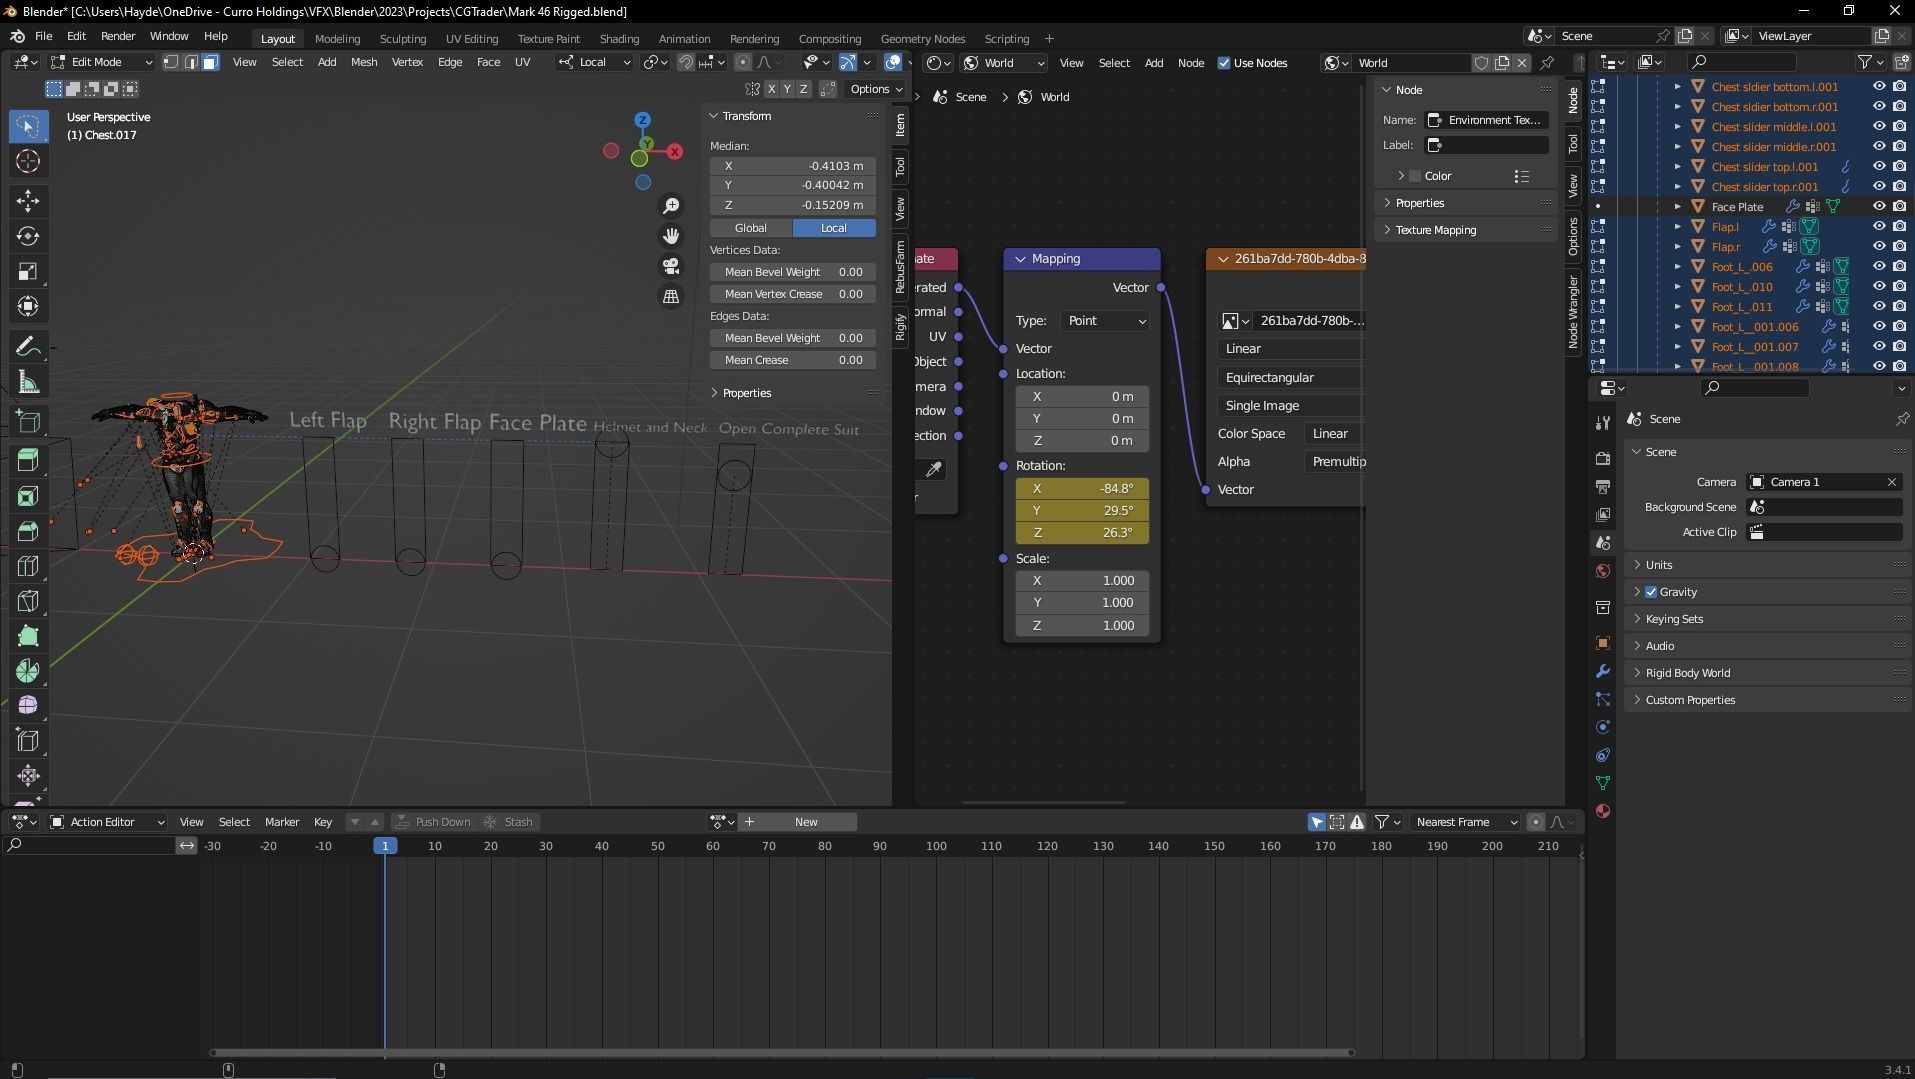This screenshot has height=1079, width=1915.
Task: Click the zoom viewport magnifier icon
Action: 671,206
